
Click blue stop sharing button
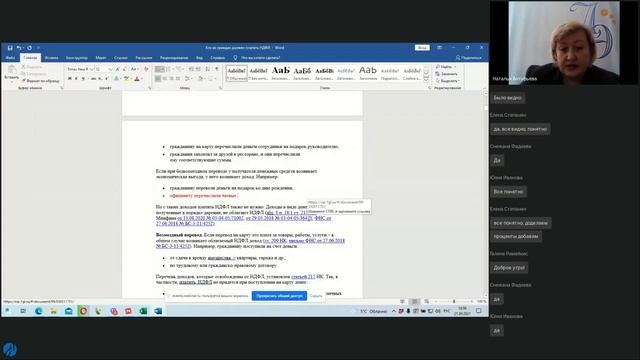point(279,296)
